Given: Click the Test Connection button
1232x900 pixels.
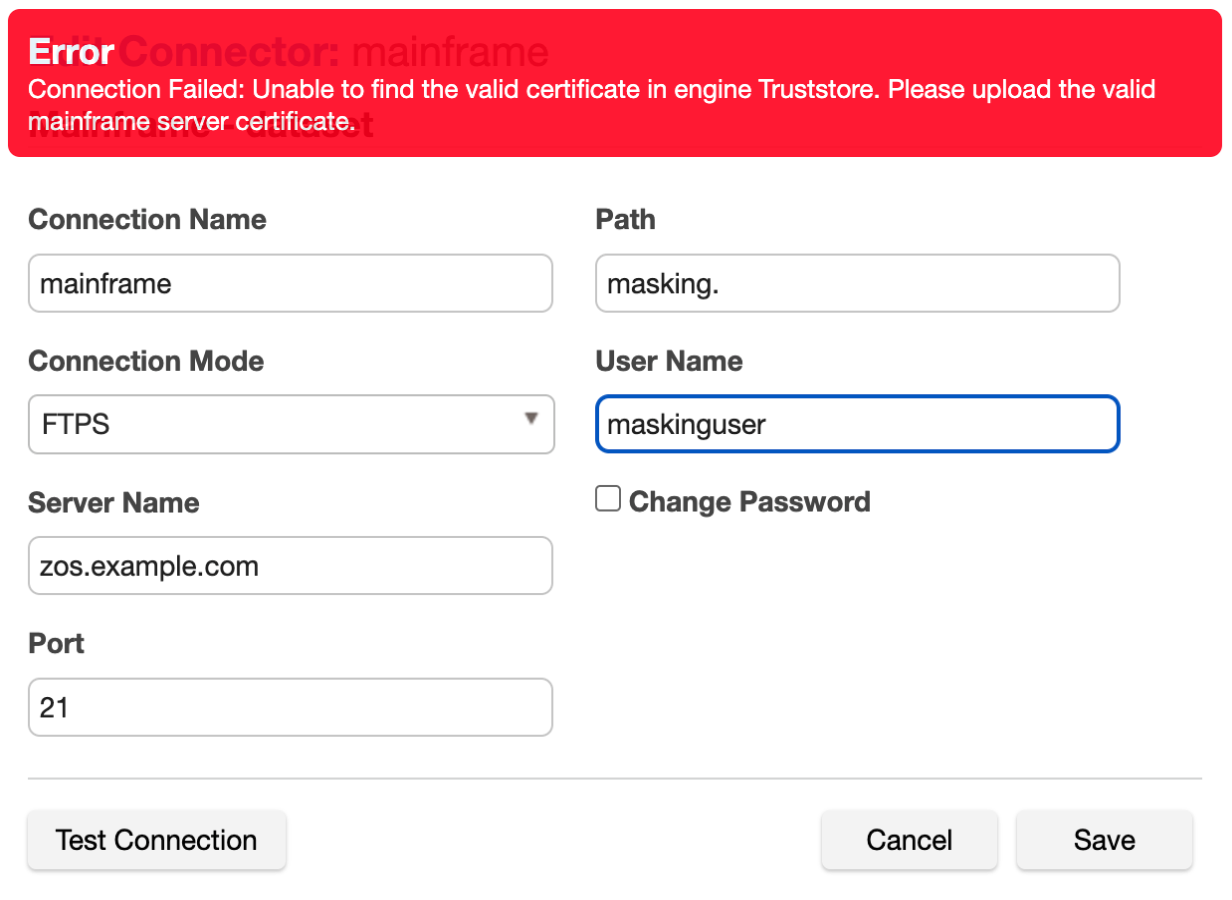Looking at the screenshot, I should (x=156, y=840).
